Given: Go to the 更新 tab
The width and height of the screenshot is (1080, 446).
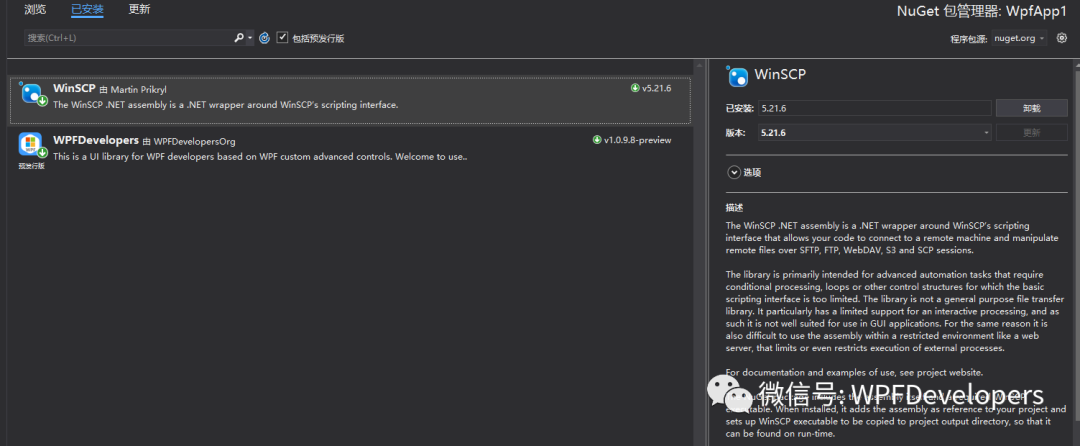Looking at the screenshot, I should [139, 10].
